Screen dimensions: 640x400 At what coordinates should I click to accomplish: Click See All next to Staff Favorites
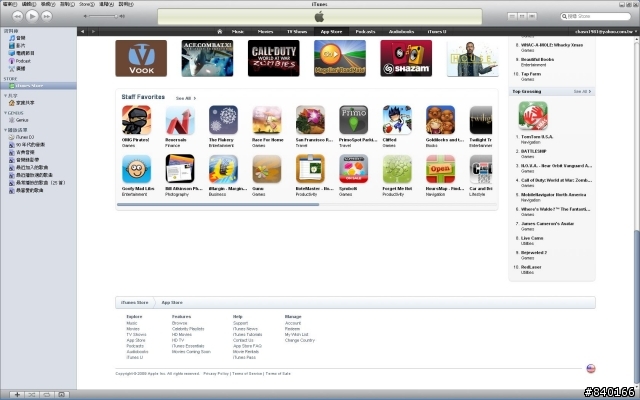186,98
